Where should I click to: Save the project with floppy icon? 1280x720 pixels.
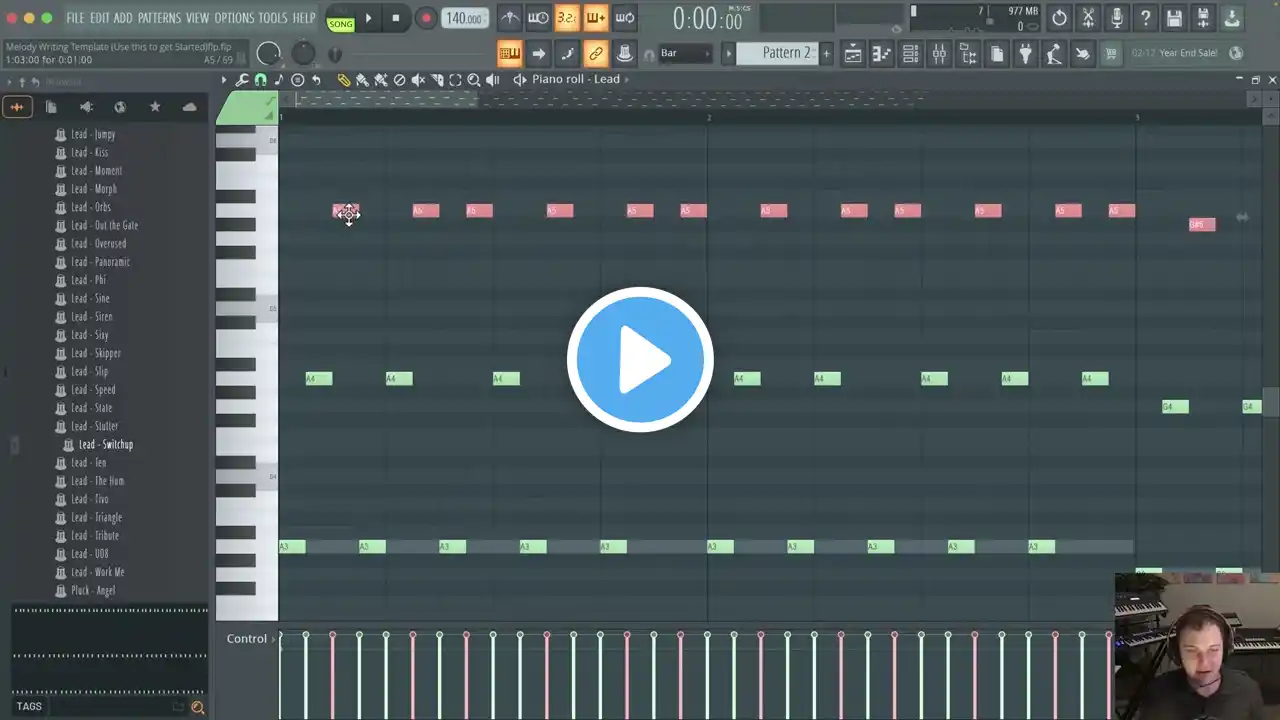tap(1174, 18)
